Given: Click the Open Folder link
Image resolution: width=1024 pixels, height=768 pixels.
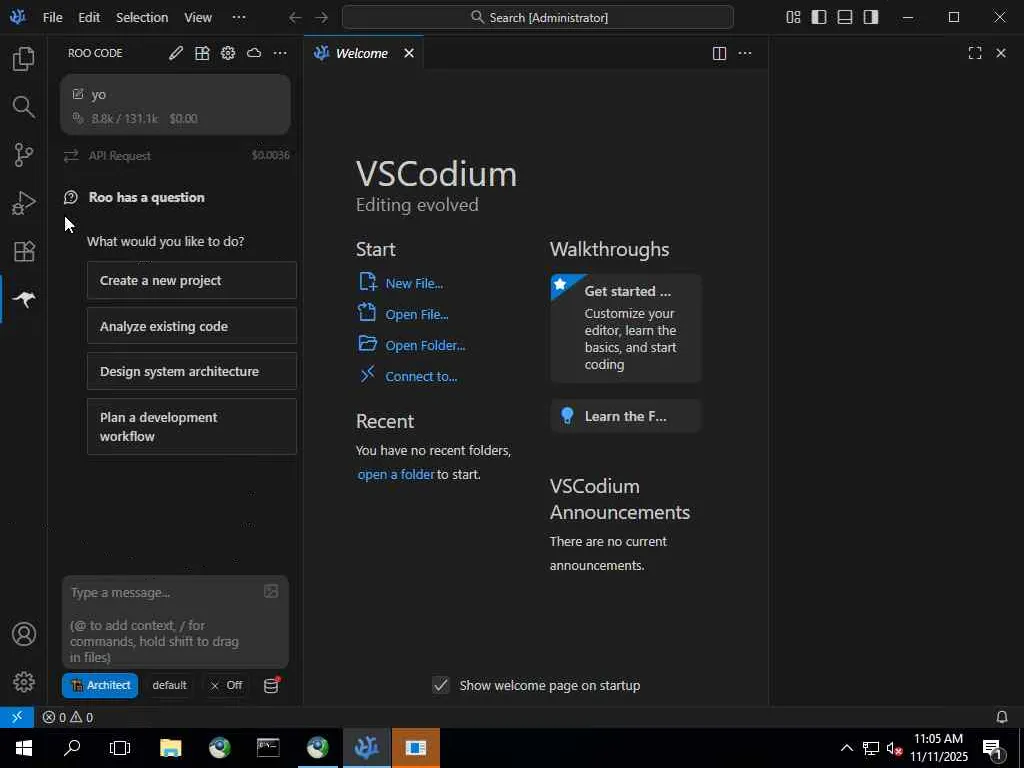Looking at the screenshot, I should click(x=424, y=345).
